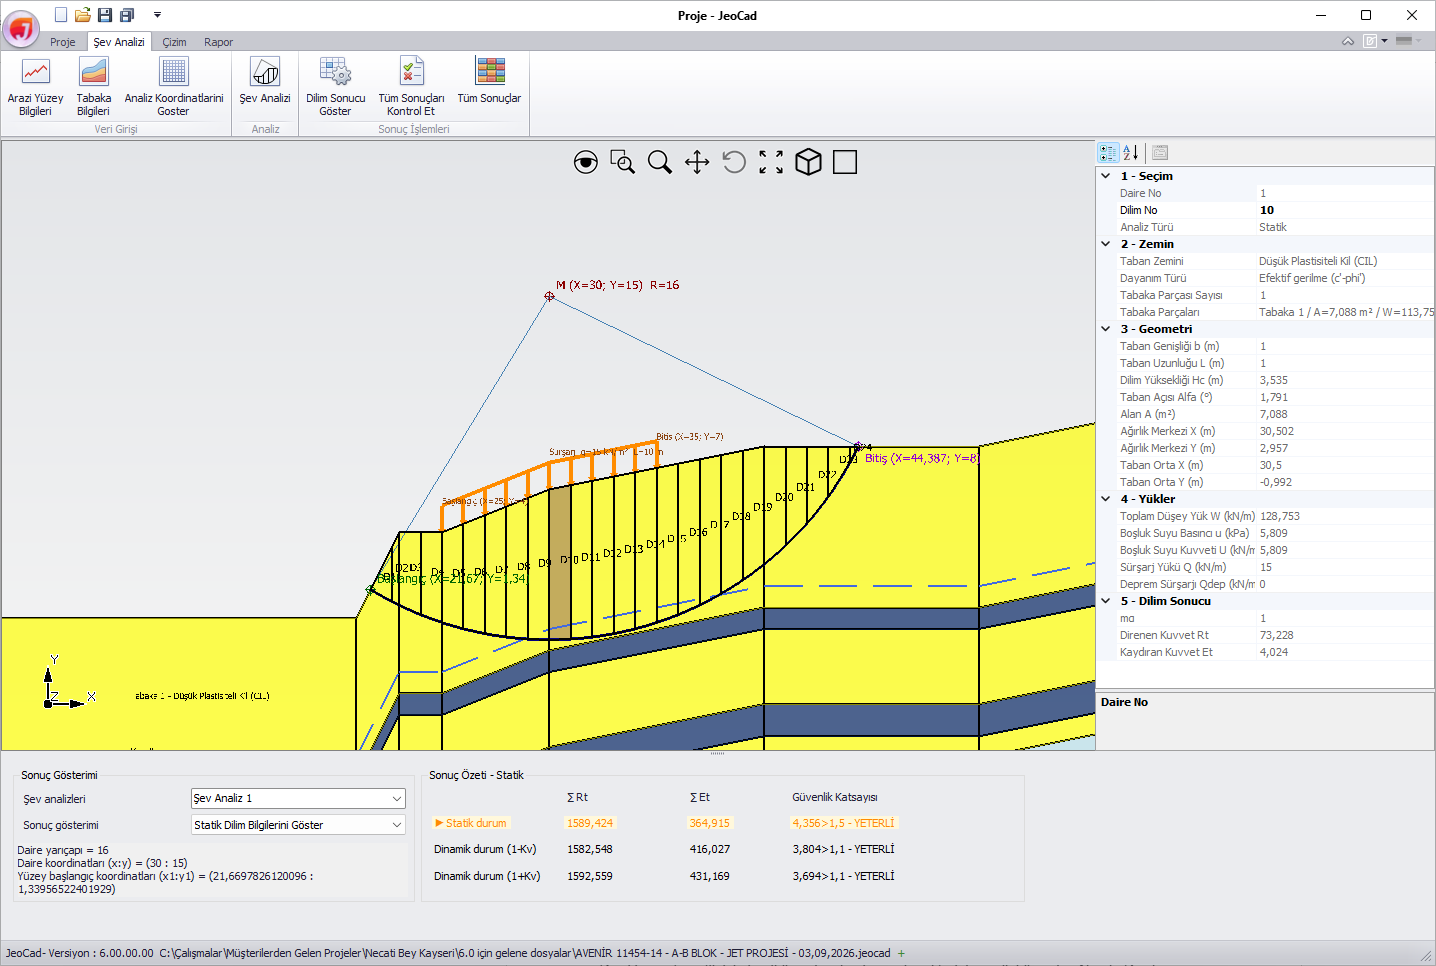This screenshot has width=1436, height=966.
Task: Click the property pages icon
Action: click(1160, 153)
